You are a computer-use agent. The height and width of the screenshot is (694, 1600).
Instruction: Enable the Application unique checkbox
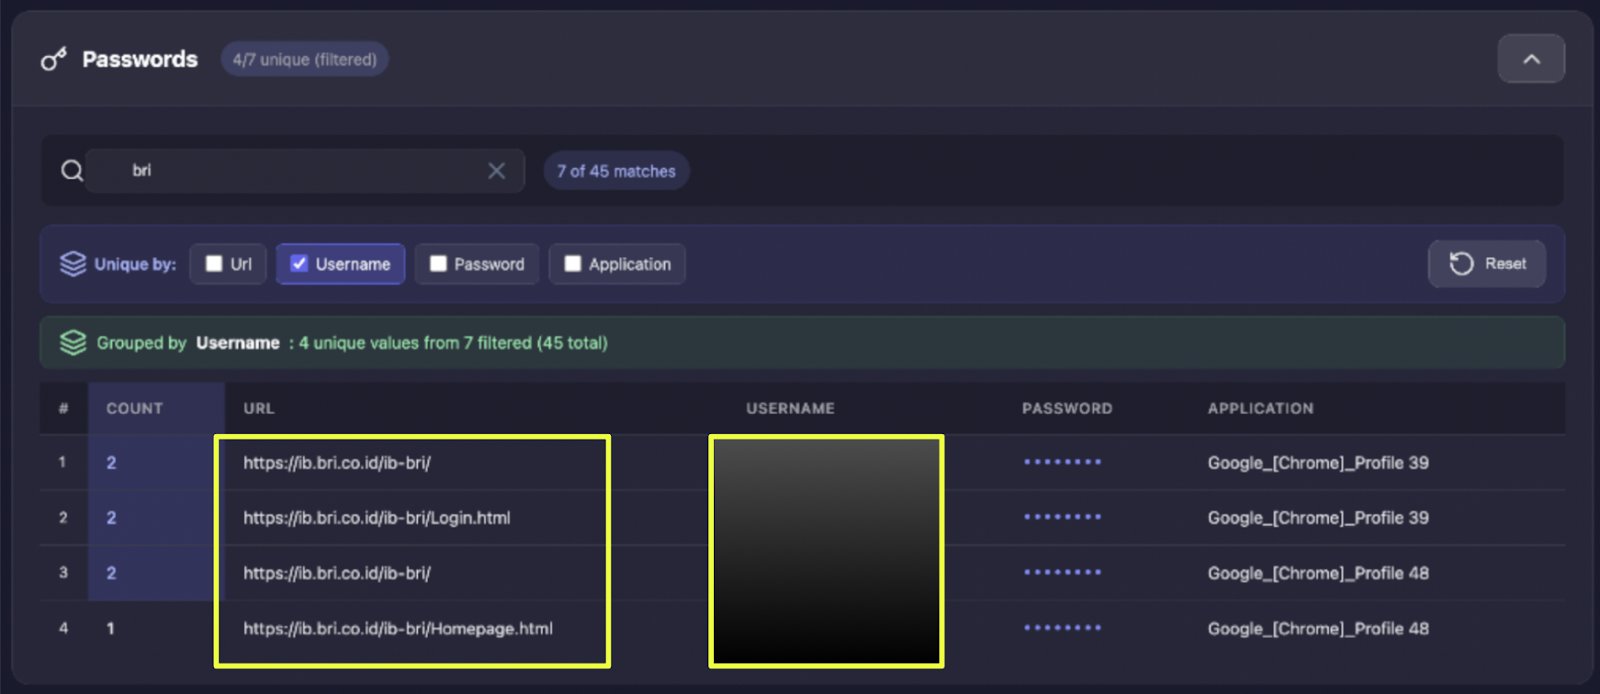(x=573, y=264)
